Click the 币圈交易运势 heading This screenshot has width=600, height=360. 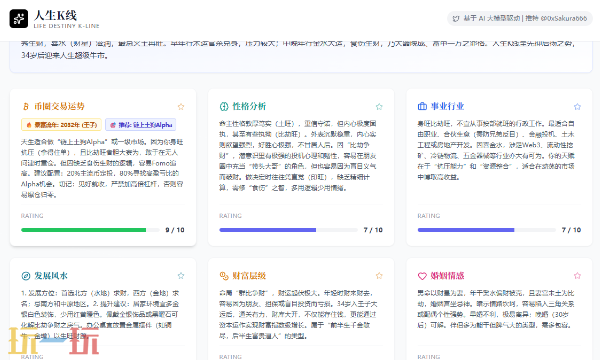[x=59, y=106]
